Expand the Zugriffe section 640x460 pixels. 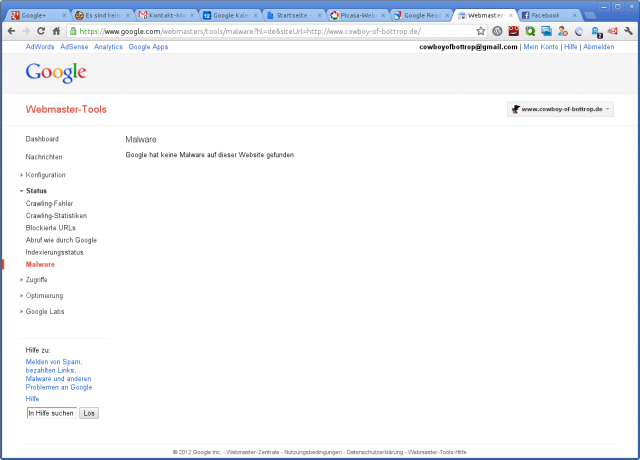coord(36,280)
